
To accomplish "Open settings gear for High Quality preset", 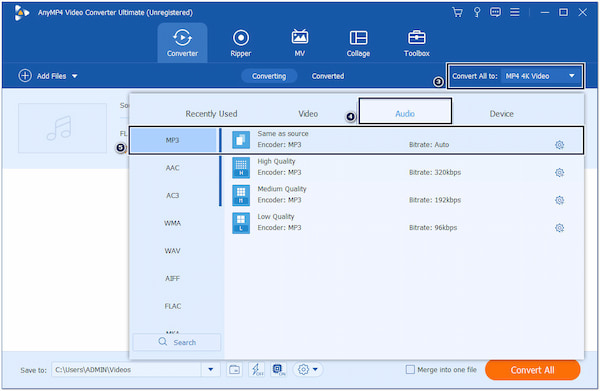I will [x=559, y=173].
